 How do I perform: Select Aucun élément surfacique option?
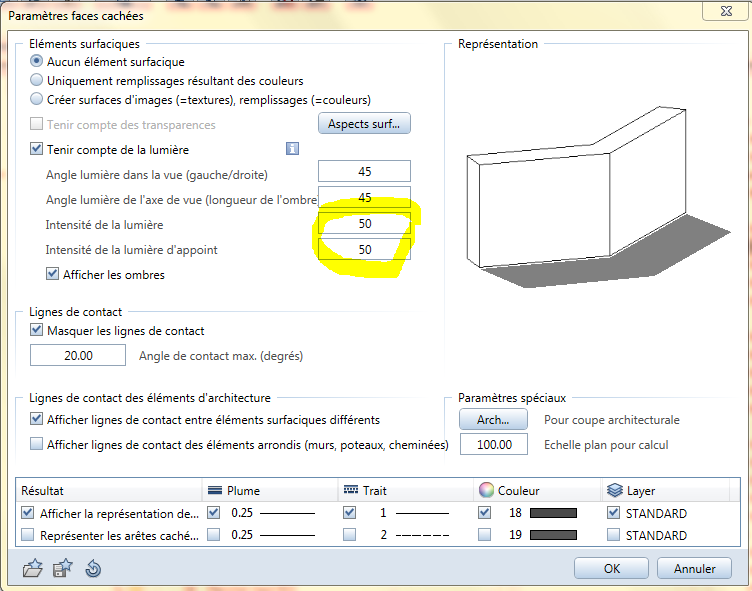pyautogui.click(x=36, y=61)
